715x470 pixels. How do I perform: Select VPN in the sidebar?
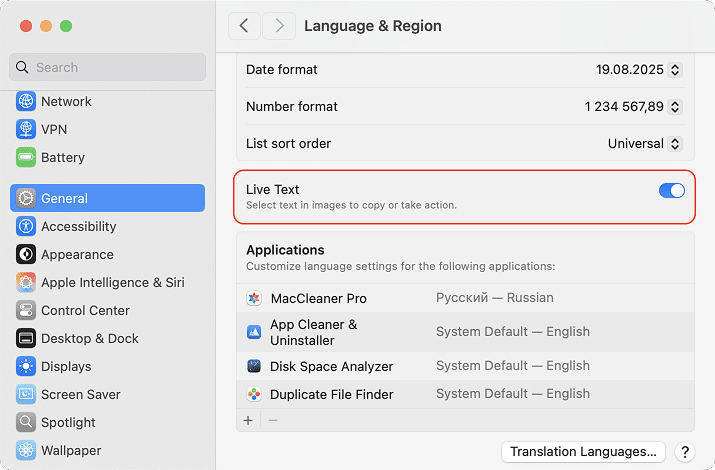[x=108, y=129]
